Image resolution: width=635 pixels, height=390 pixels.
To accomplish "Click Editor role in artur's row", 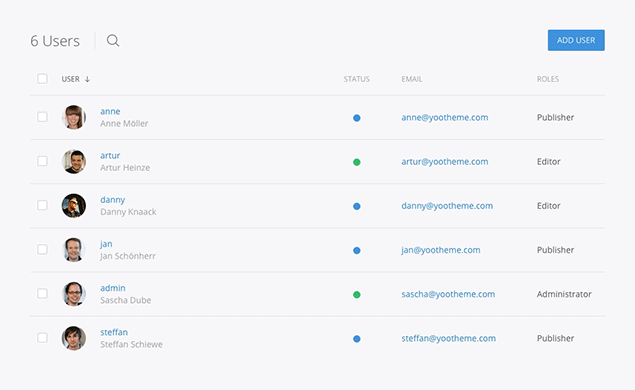I will [x=549, y=162].
